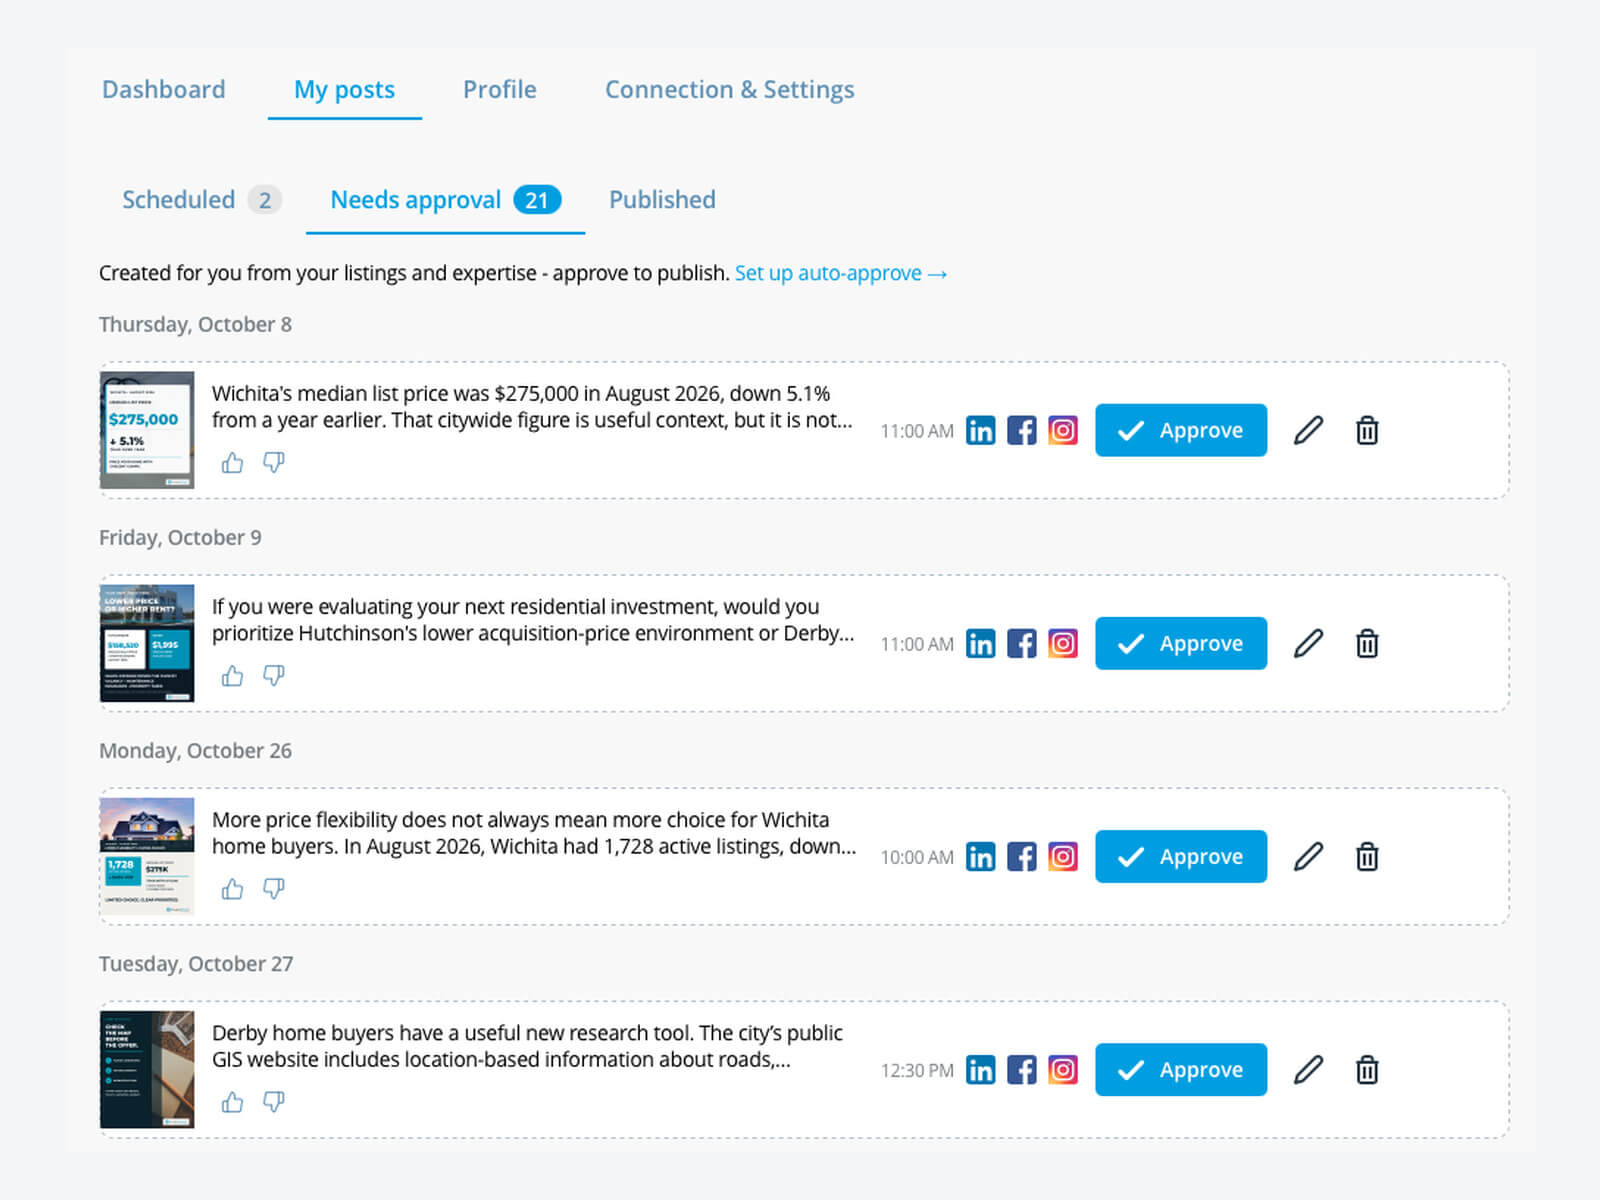The height and width of the screenshot is (1200, 1600).
Task: Go to the Profile tab
Action: pyautogui.click(x=500, y=89)
